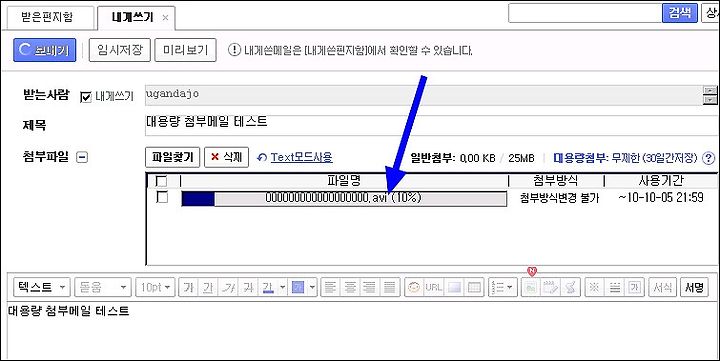Close the 내게쓰기 tab

pyautogui.click(x=166, y=18)
